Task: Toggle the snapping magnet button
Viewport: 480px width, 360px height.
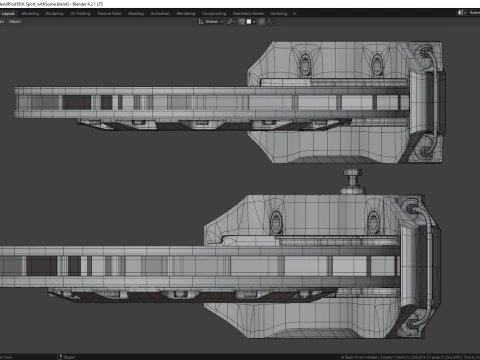Action: [x=242, y=22]
